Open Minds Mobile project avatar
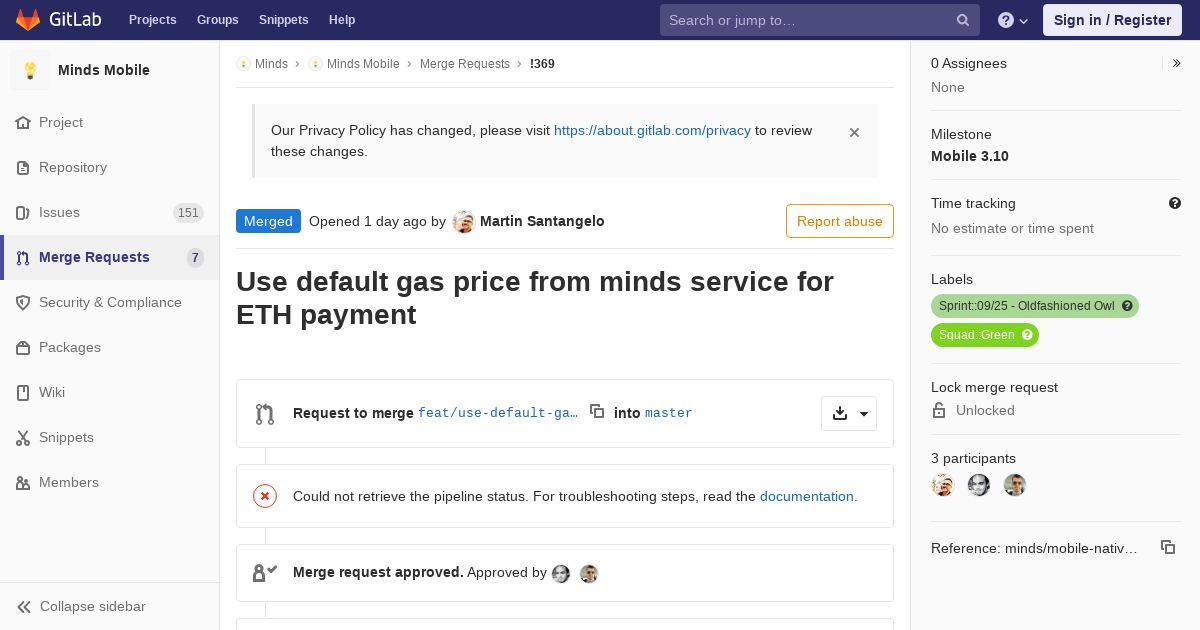The height and width of the screenshot is (630, 1200). point(30,70)
